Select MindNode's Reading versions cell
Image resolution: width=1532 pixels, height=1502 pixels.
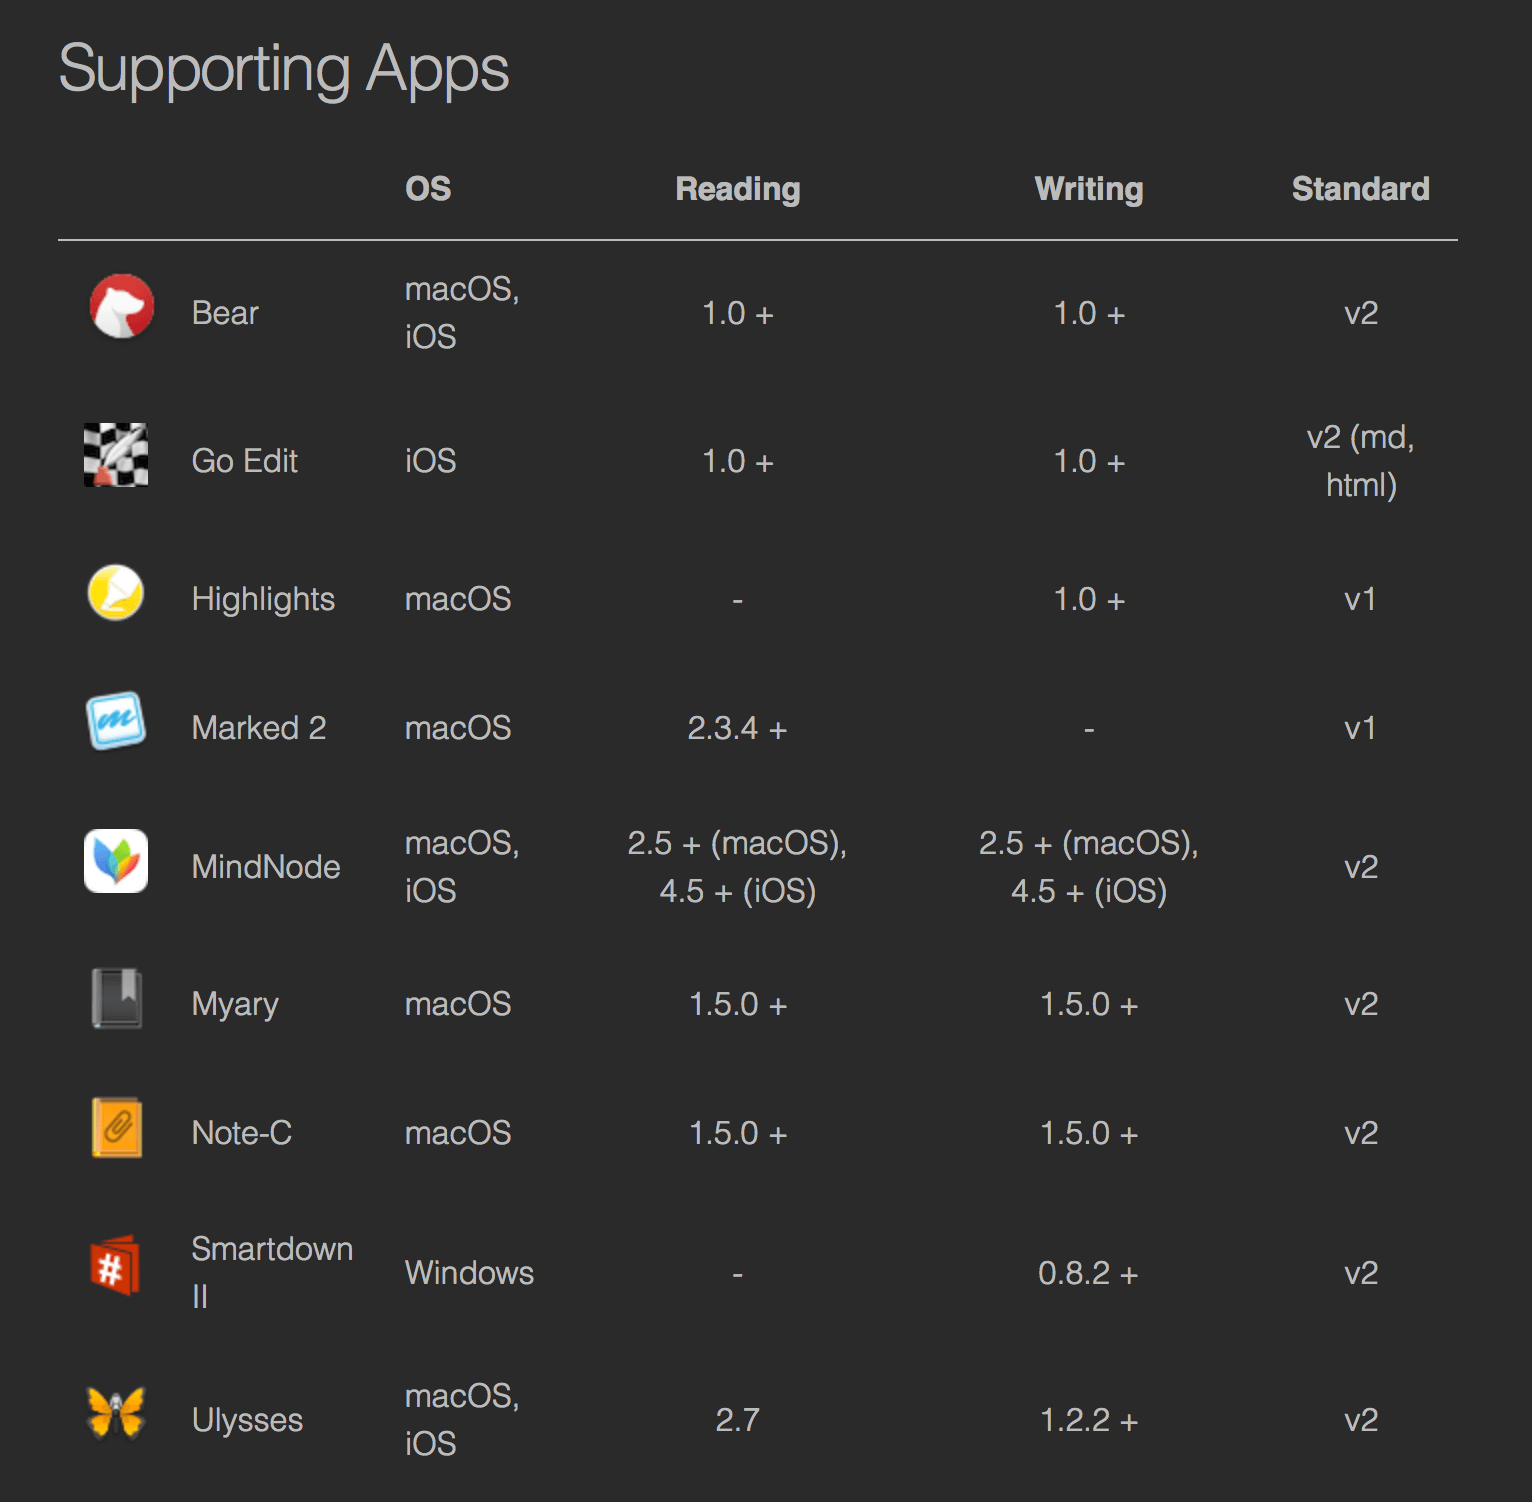tap(738, 867)
